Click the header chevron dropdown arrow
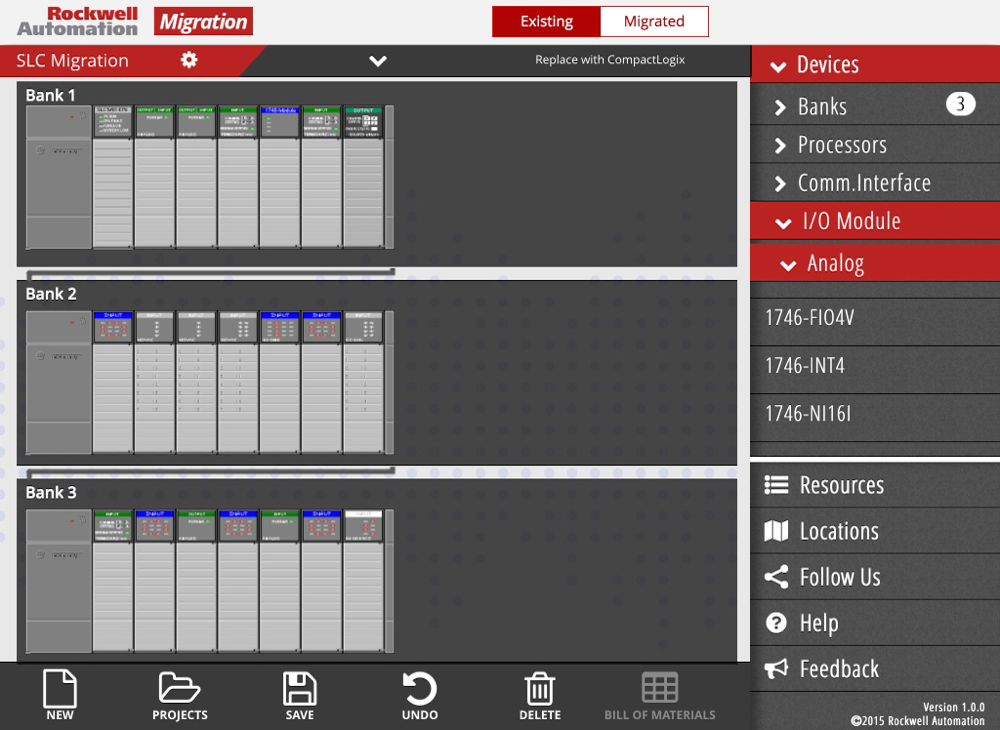 click(378, 61)
